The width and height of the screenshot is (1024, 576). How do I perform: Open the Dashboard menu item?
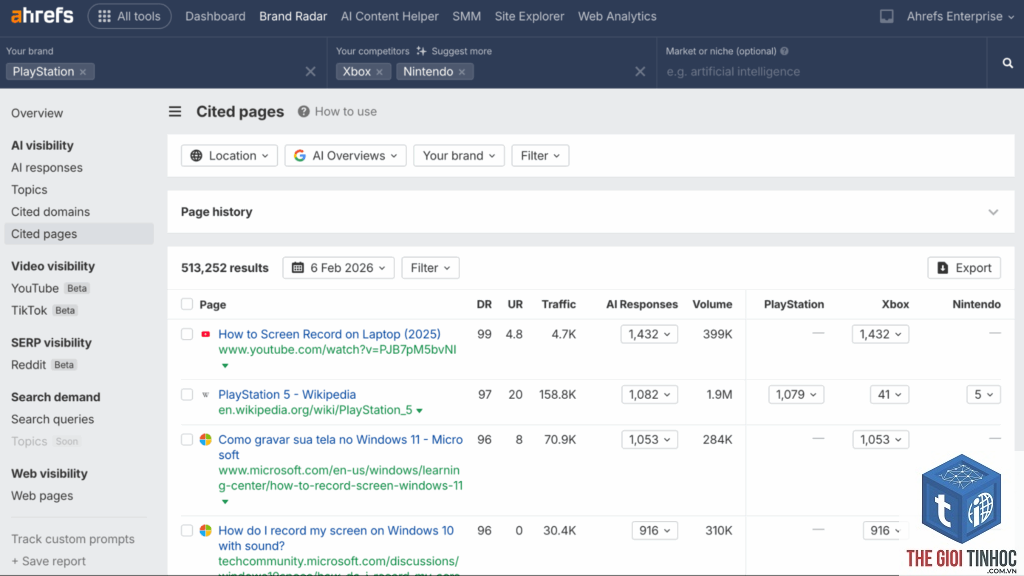(x=215, y=16)
